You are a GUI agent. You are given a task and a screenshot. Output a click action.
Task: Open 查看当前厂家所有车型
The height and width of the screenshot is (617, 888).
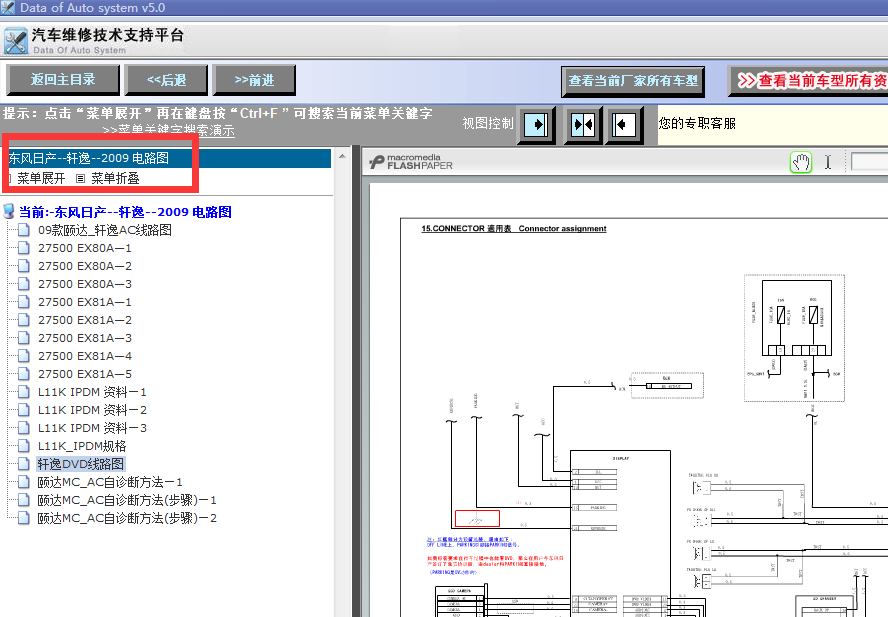tap(633, 81)
